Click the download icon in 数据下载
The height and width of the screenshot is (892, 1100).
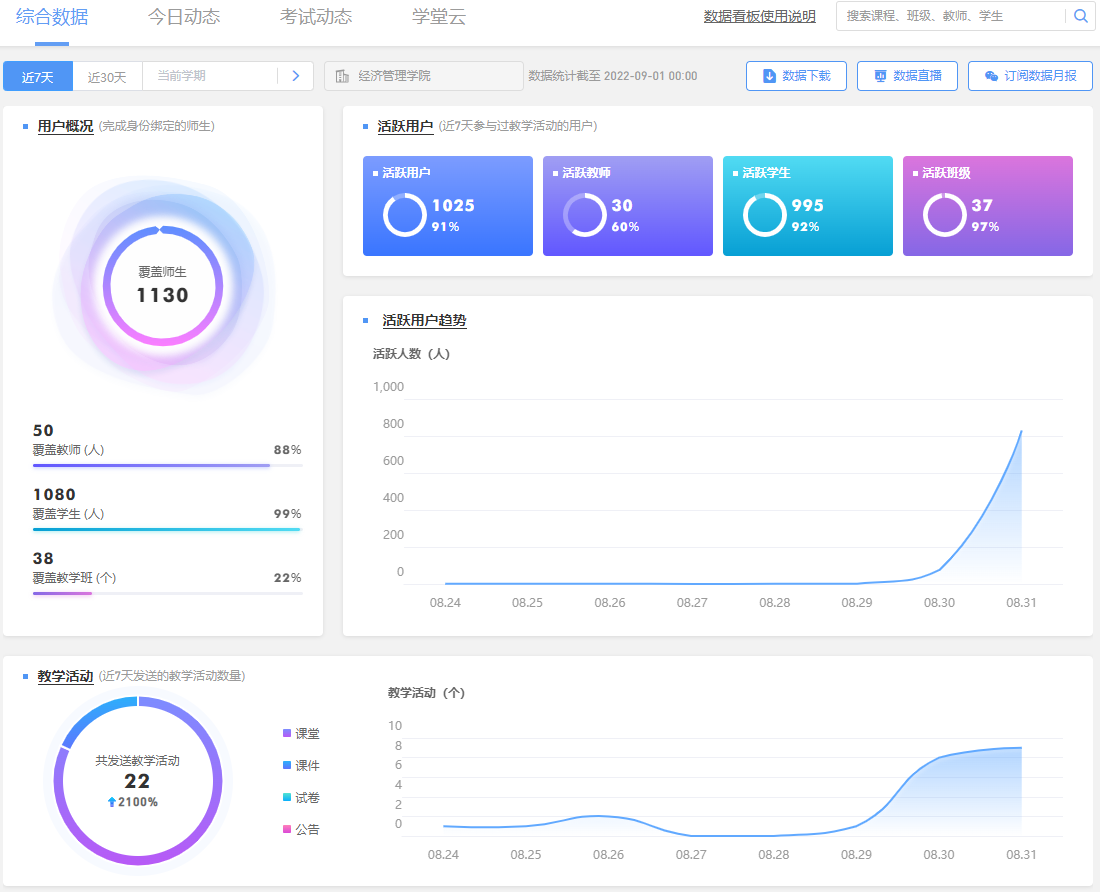[769, 76]
